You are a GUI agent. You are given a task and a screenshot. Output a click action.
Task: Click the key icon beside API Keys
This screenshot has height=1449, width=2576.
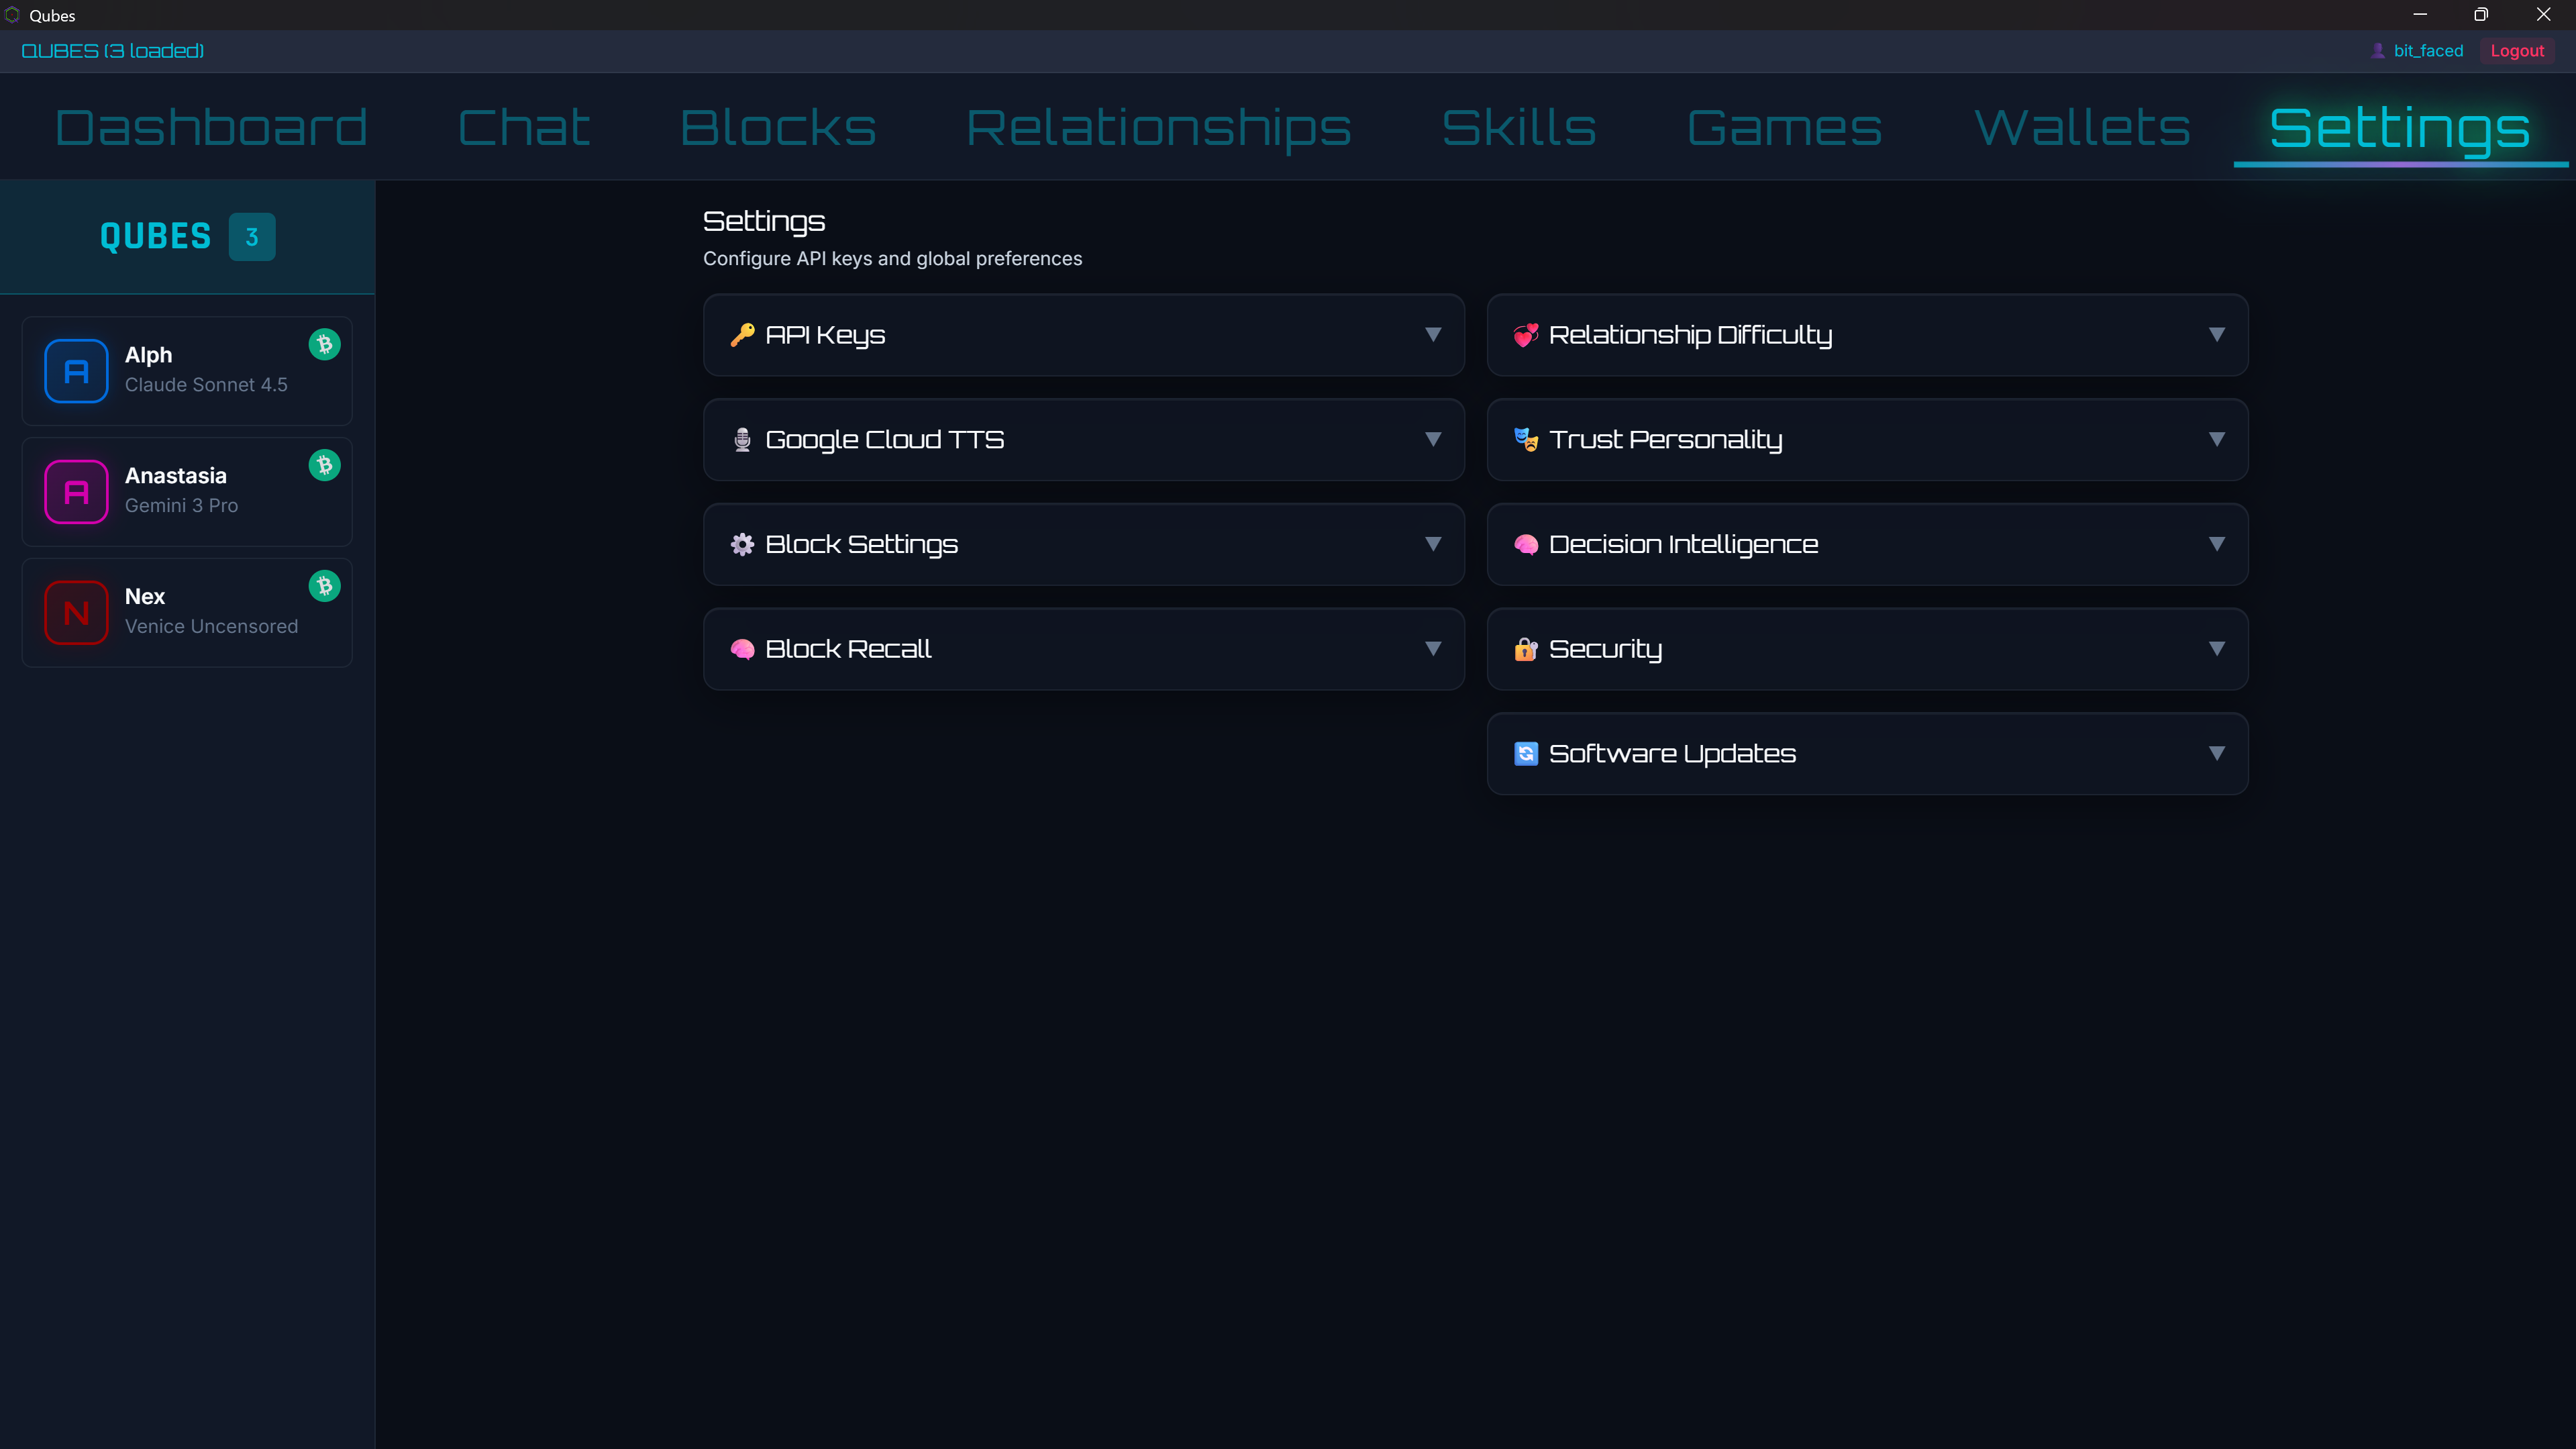pos(742,335)
